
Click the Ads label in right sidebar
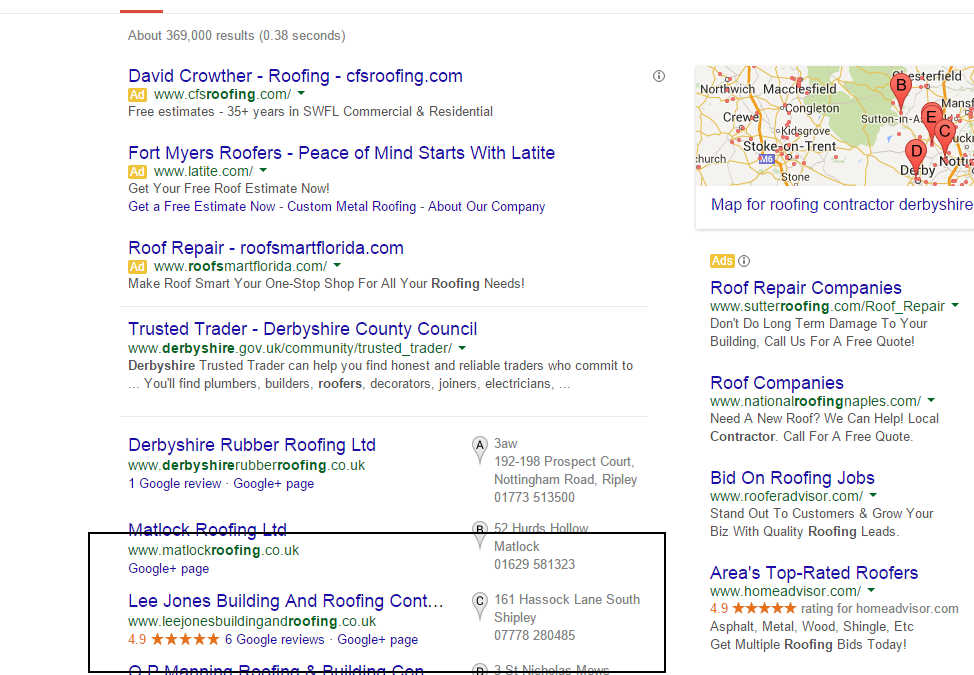click(x=722, y=261)
